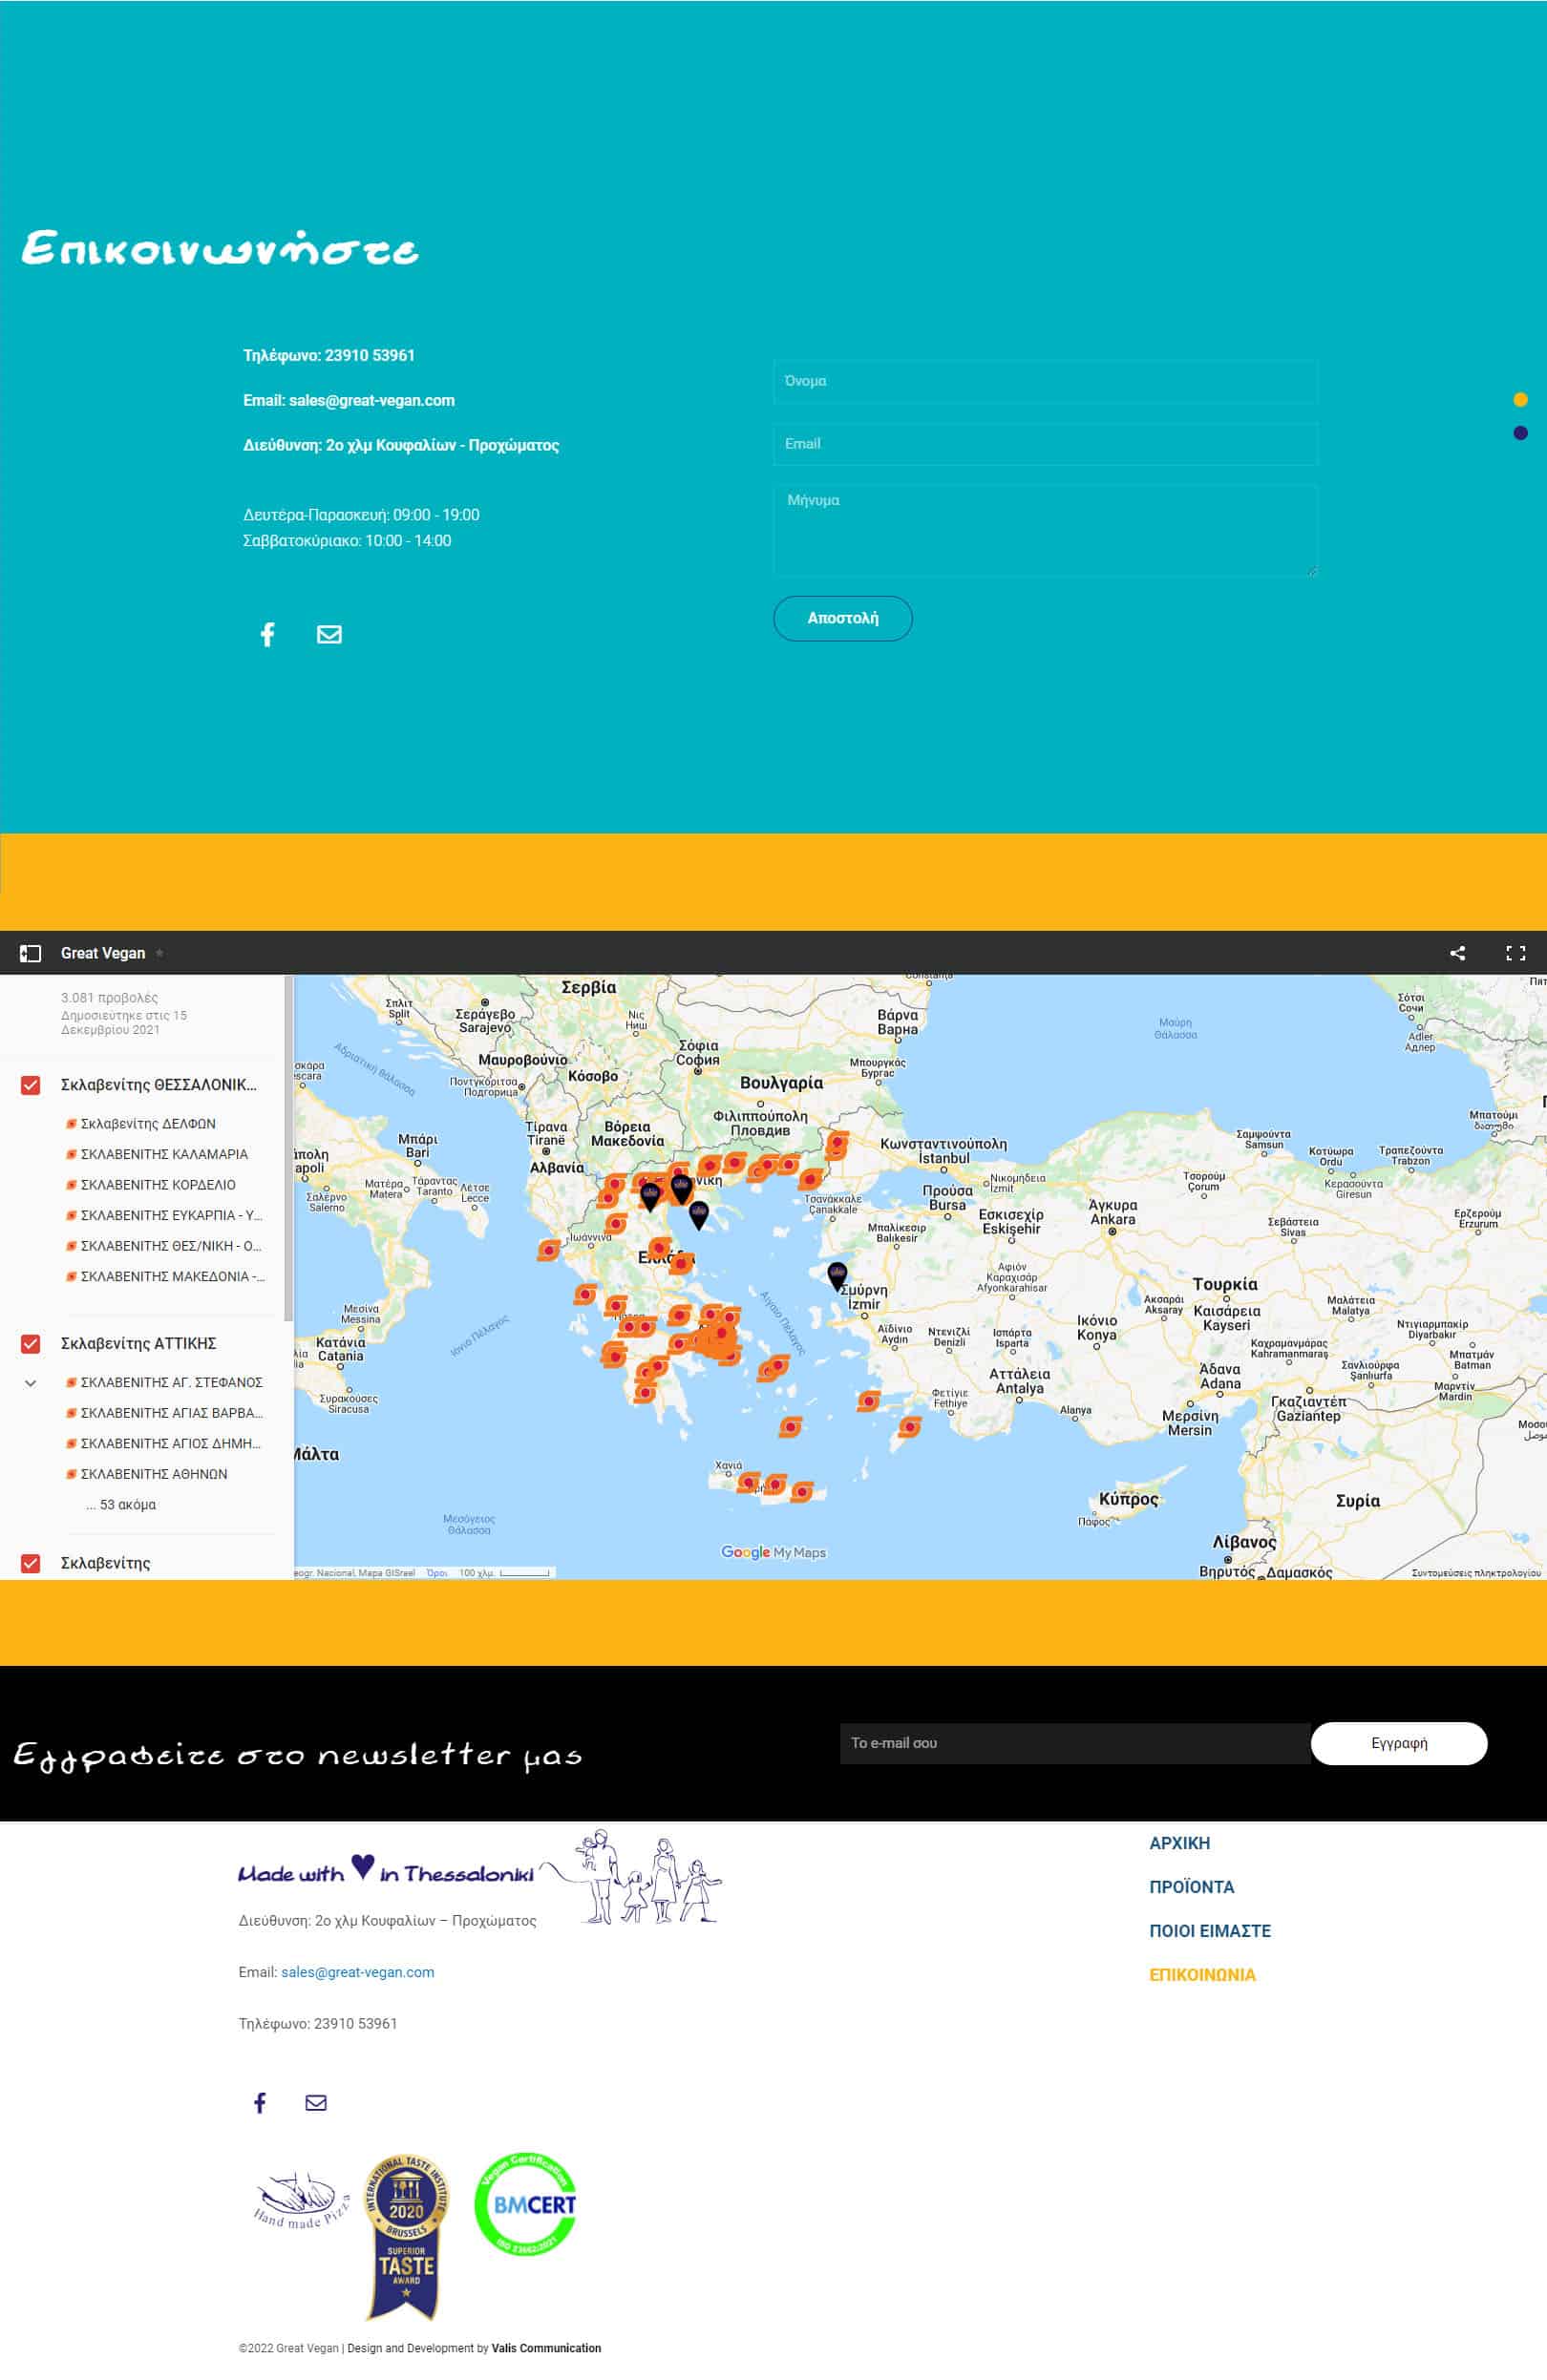Click the footer envelope mail icon
Image resolution: width=1547 pixels, height=2380 pixels.
(x=316, y=2103)
